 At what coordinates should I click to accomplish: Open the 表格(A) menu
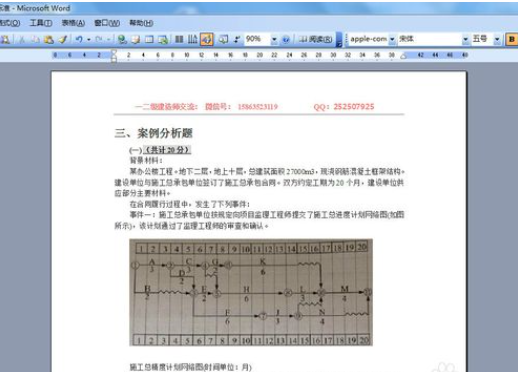[73, 23]
